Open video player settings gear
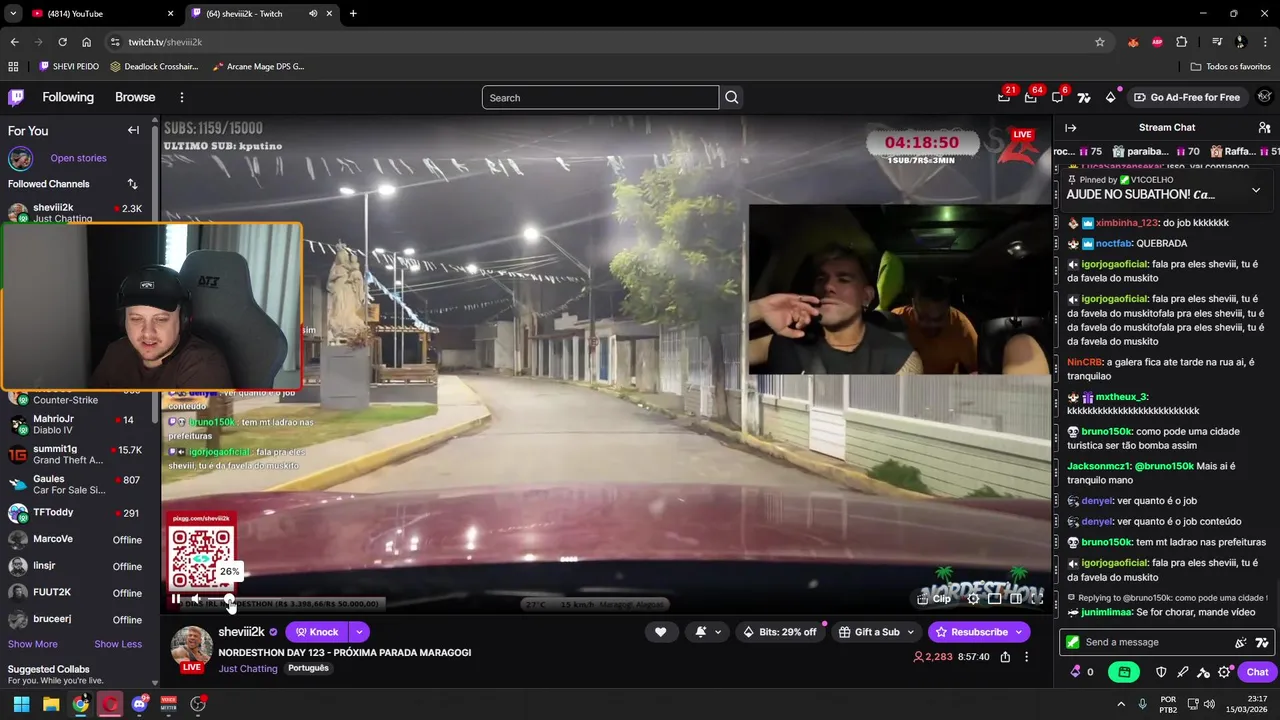Image resolution: width=1280 pixels, height=720 pixels. pos(973,598)
